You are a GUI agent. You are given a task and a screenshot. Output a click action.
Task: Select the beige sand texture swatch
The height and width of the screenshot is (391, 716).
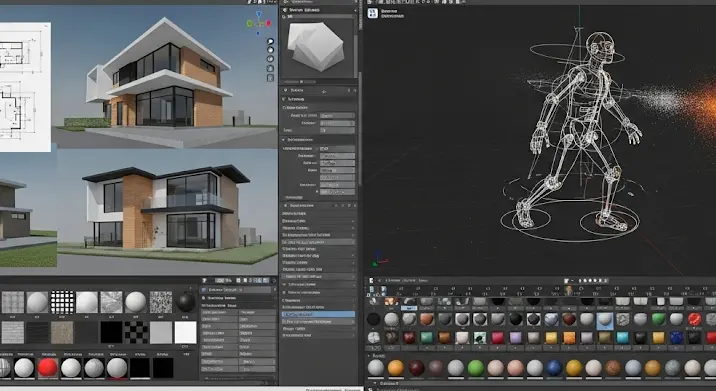click(62, 332)
